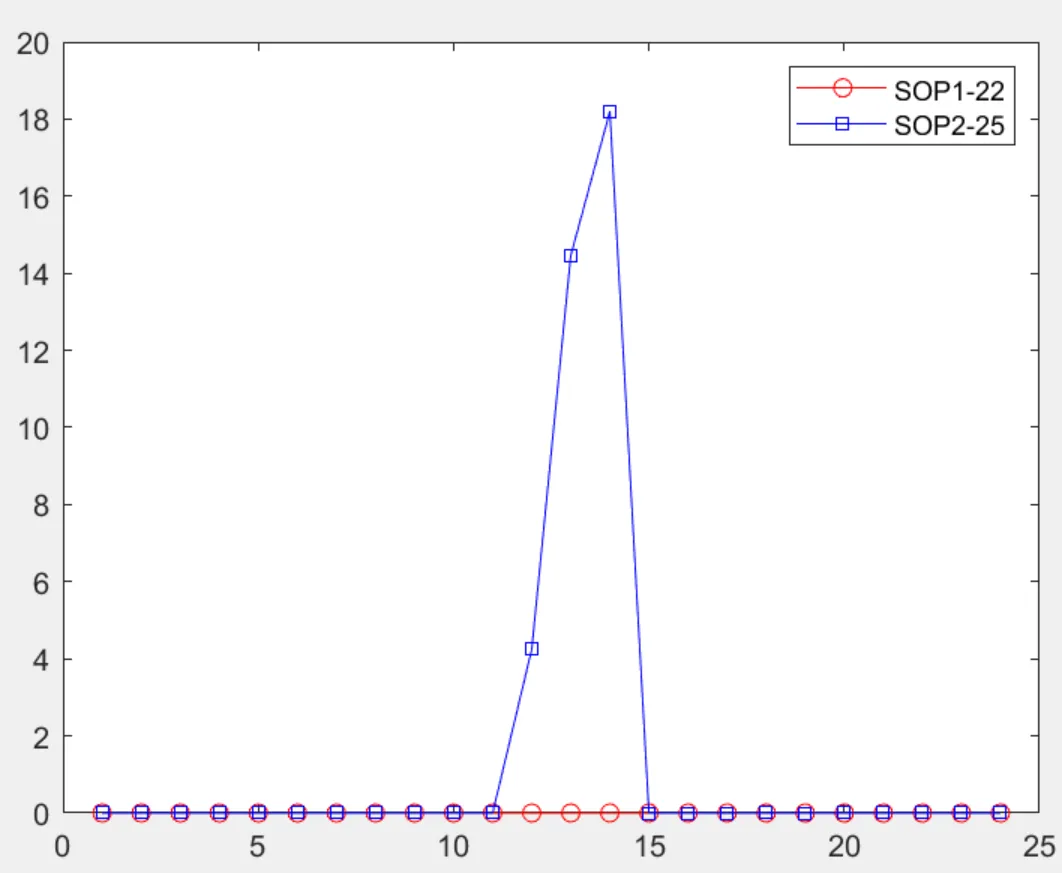Click the y-axis tick label 4
Viewport: 1062px width, 873px height.
(41, 660)
